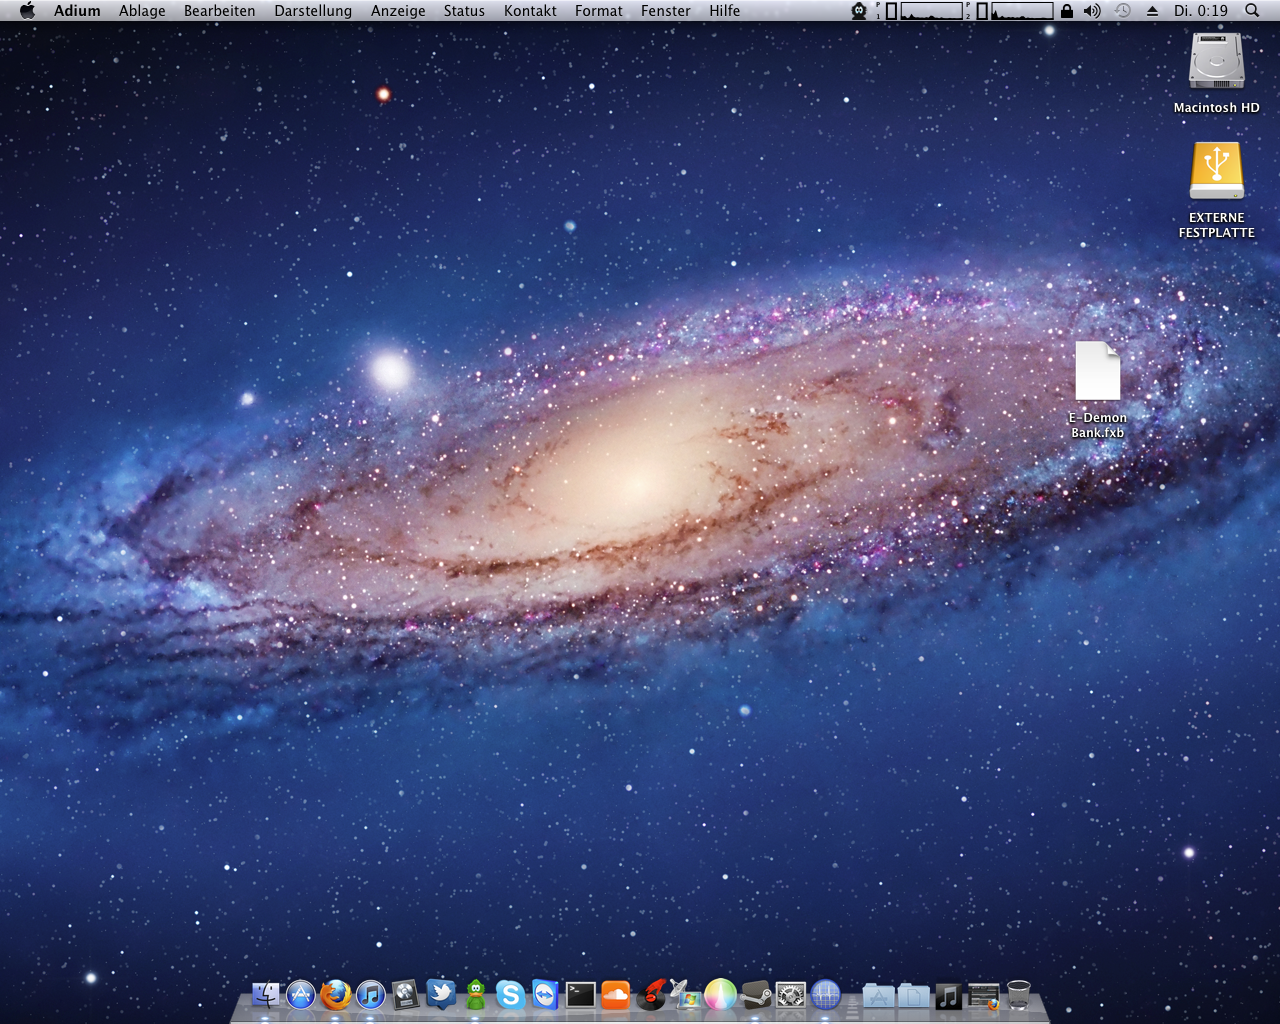Click the Spotlight search magnifier
The height and width of the screenshot is (1024, 1280).
1252,11
